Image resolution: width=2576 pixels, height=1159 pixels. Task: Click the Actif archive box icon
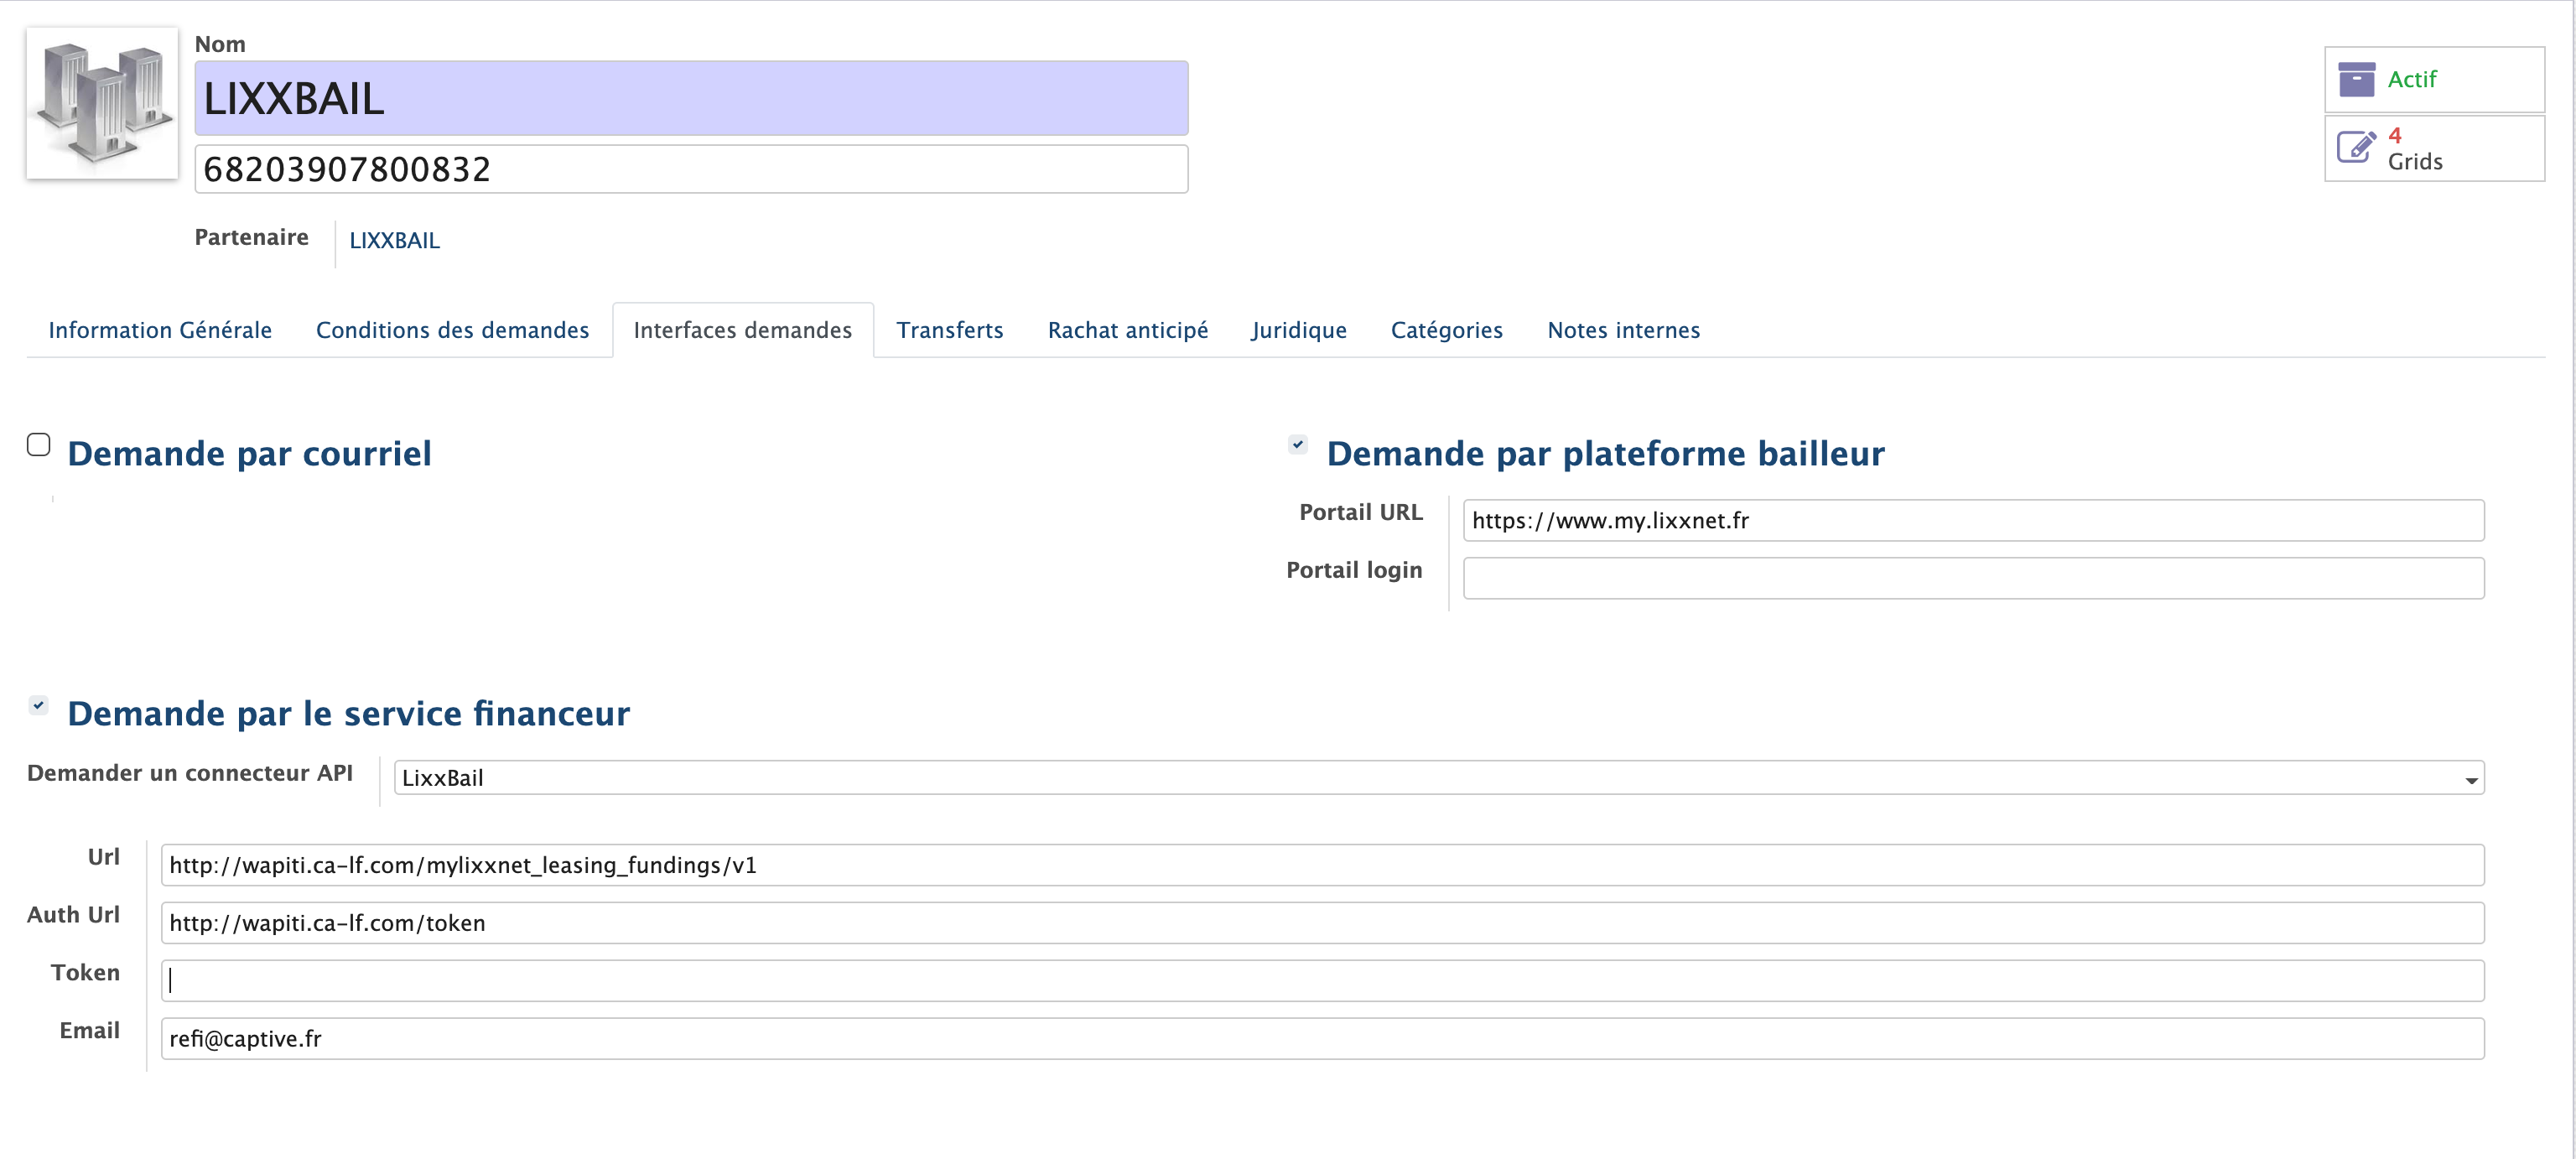pos(2356,80)
